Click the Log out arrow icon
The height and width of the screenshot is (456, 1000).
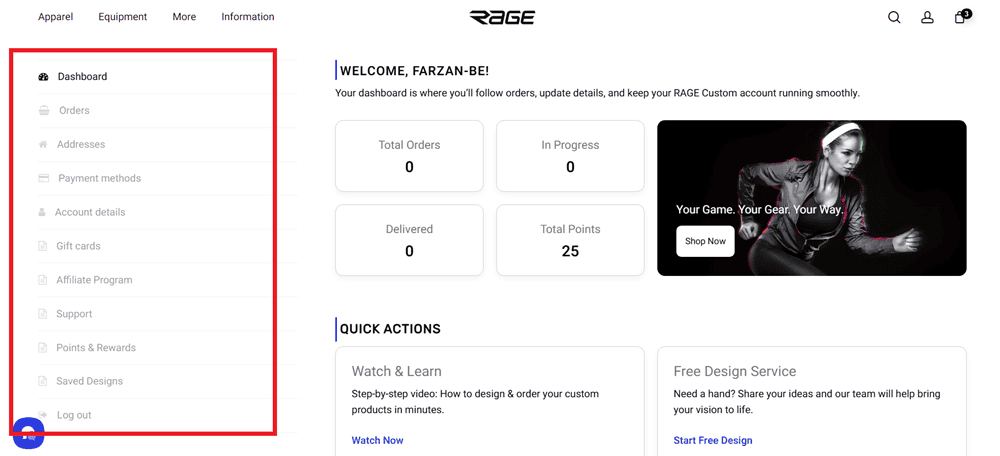(43, 415)
